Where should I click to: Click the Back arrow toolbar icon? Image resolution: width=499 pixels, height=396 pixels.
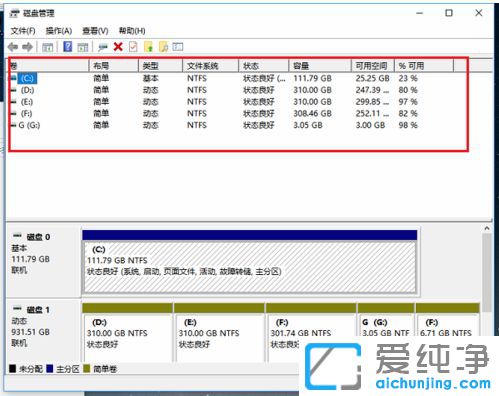point(13,47)
